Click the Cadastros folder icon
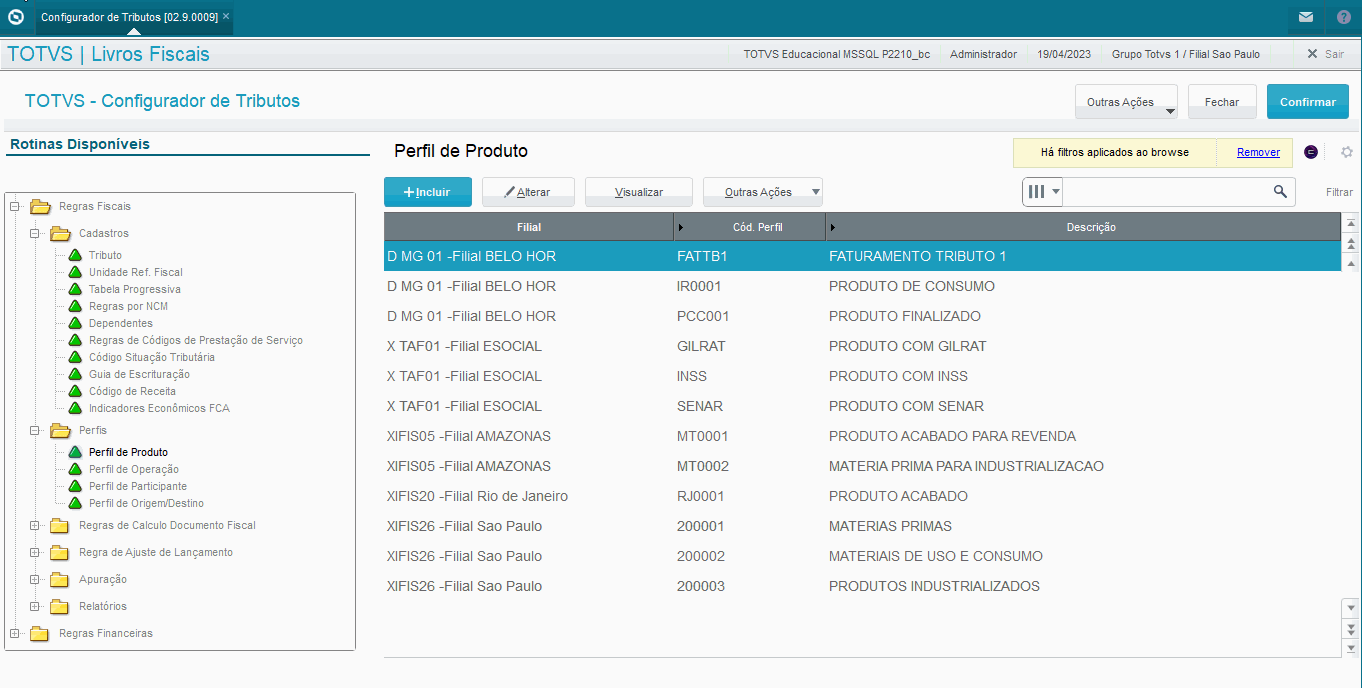Viewport: 1362px width, 688px height. click(60, 234)
